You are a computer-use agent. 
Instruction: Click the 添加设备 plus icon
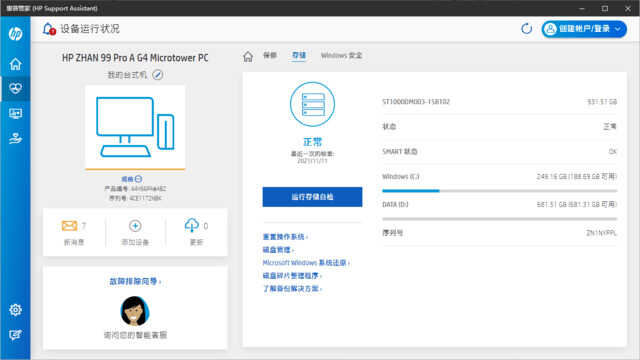click(135, 225)
